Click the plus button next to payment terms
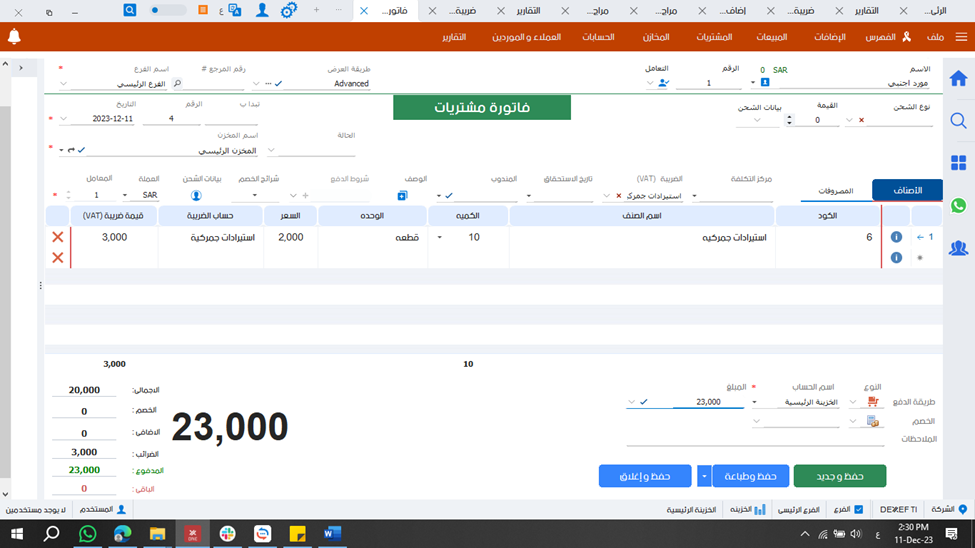Screen dimensions: 975x548 point(305,195)
